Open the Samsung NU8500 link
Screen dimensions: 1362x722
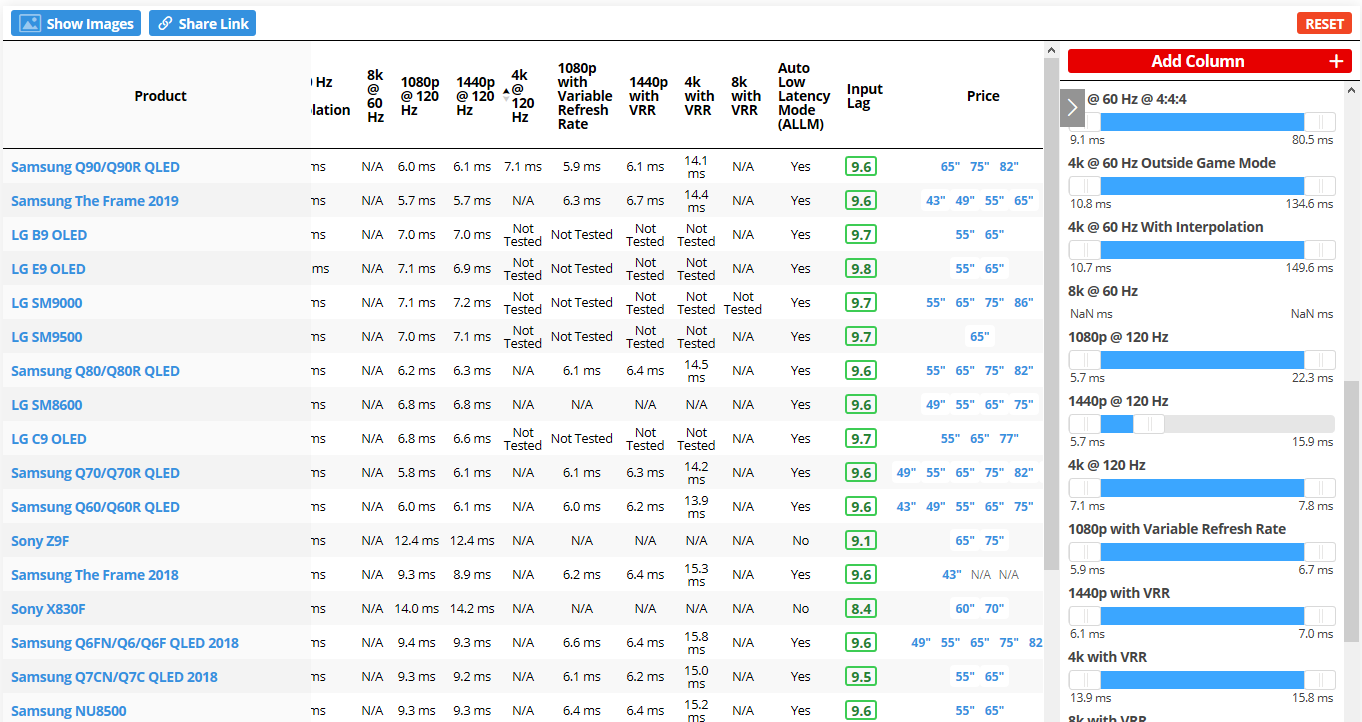click(69, 711)
